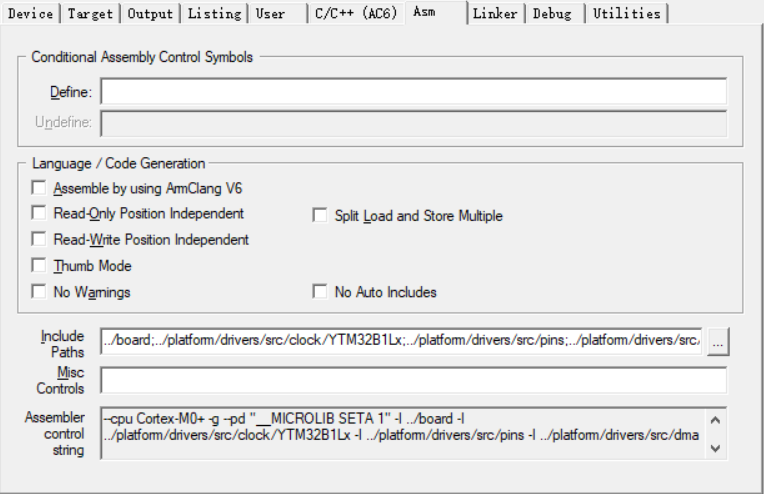Open the User tab
Image resolution: width=764 pixels, height=494 pixels.
(x=270, y=14)
